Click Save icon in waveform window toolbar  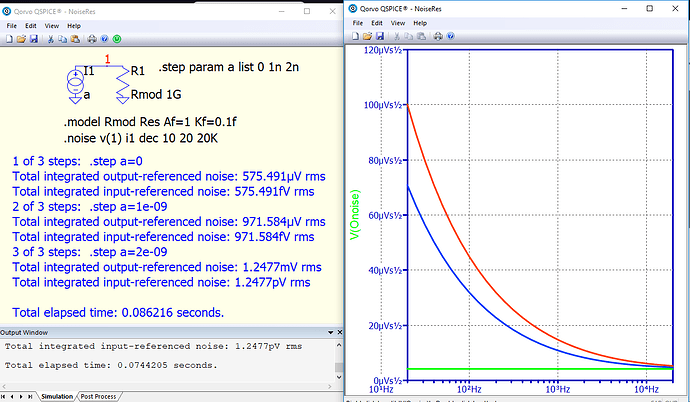pyautogui.click(x=378, y=38)
